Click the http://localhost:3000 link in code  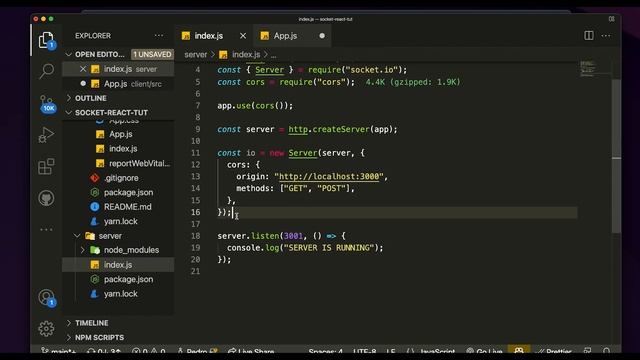click(329, 176)
